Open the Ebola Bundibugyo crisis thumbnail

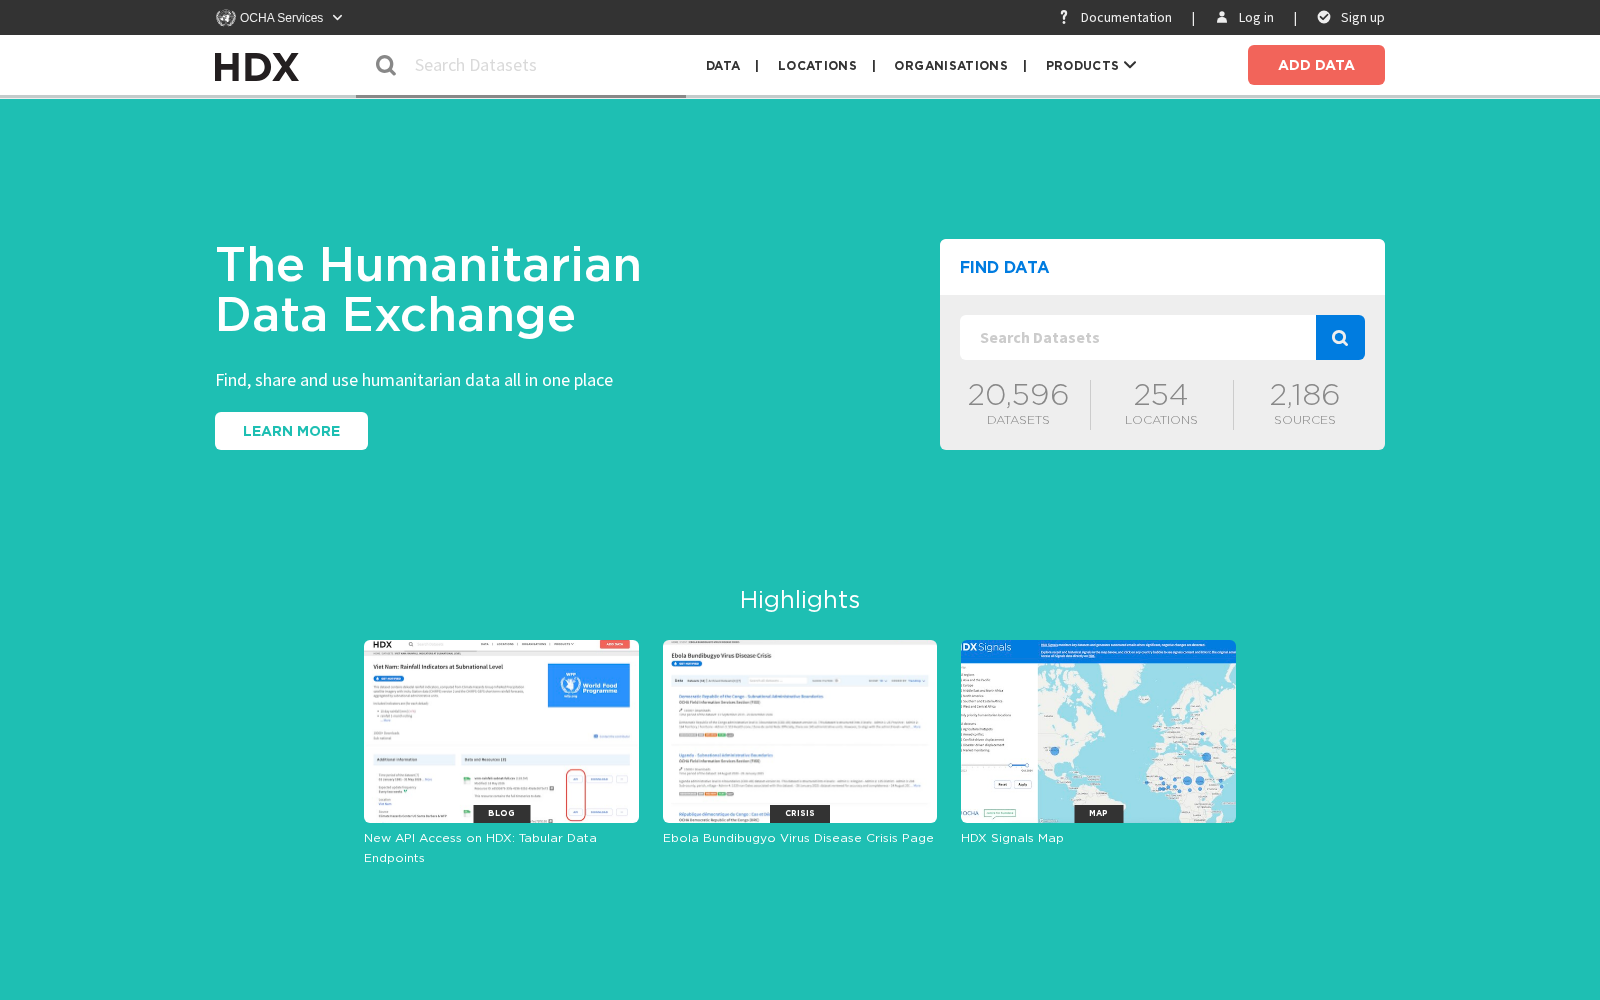coord(800,731)
